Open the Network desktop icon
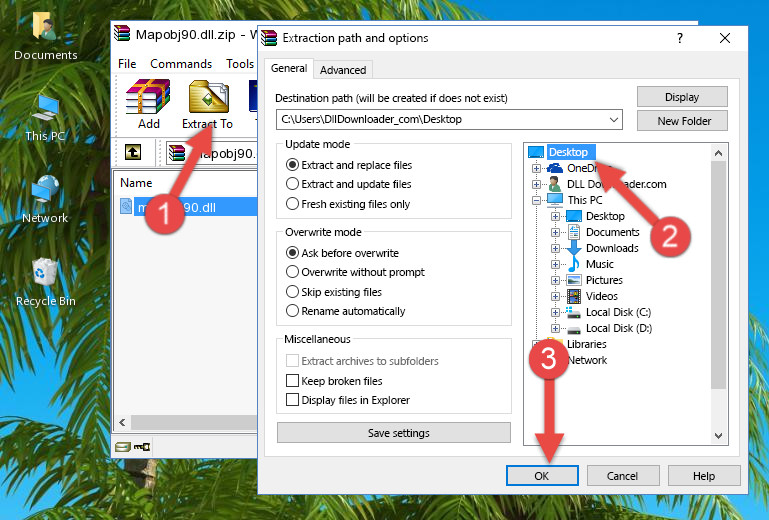 click(45, 200)
